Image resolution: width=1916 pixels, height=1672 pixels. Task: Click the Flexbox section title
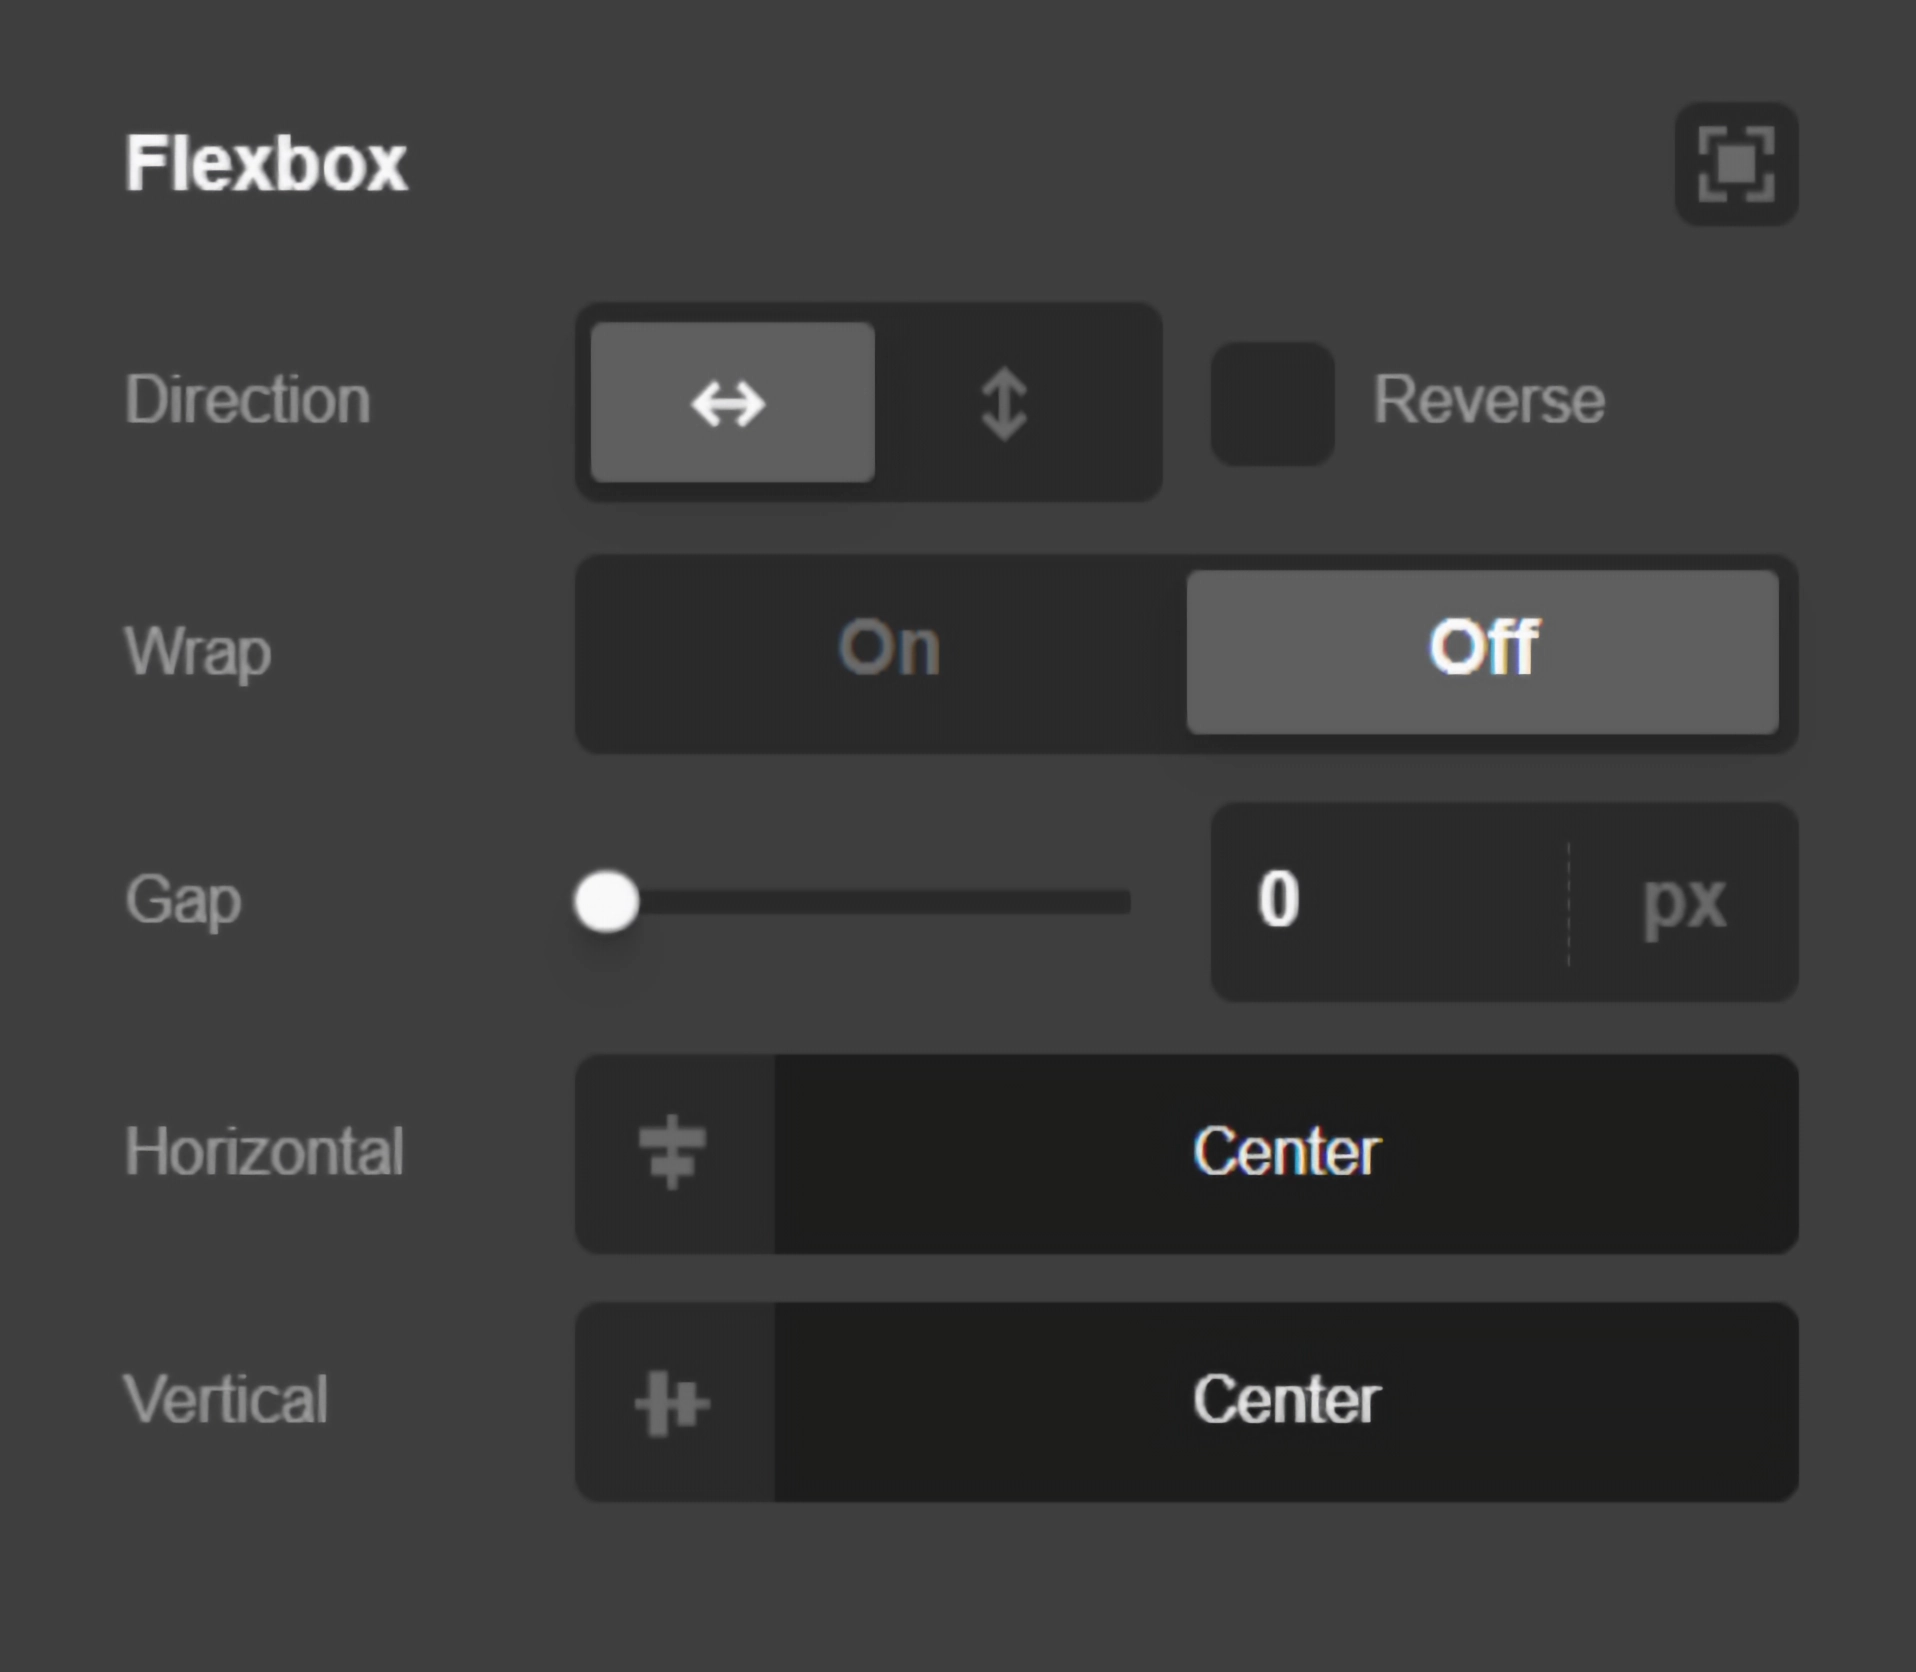click(266, 164)
